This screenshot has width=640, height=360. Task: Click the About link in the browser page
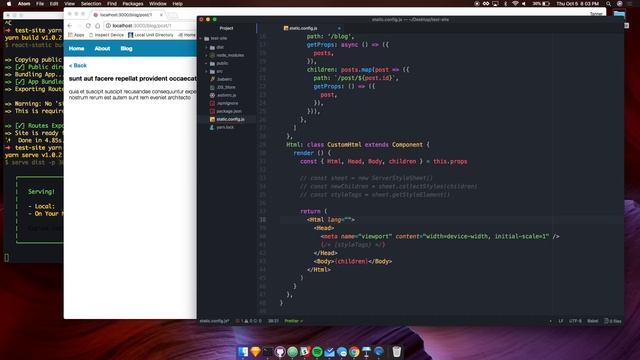point(102,49)
